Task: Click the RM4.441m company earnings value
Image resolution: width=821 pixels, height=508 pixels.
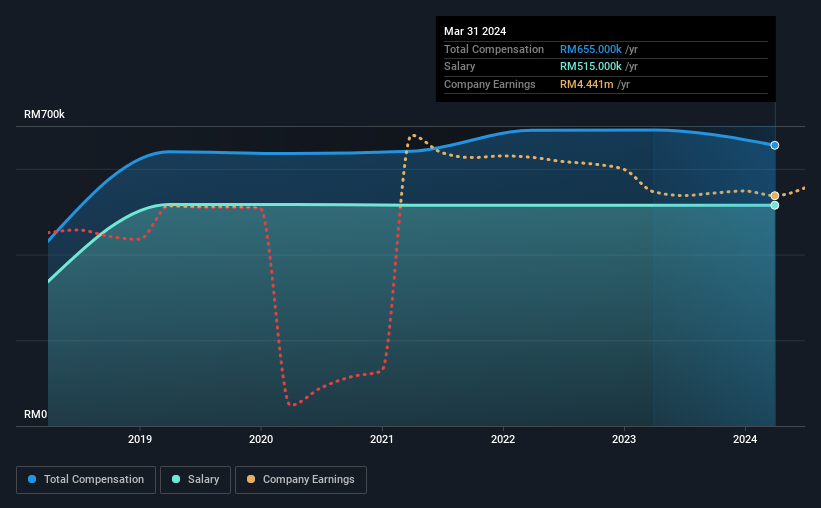Action: click(x=586, y=84)
